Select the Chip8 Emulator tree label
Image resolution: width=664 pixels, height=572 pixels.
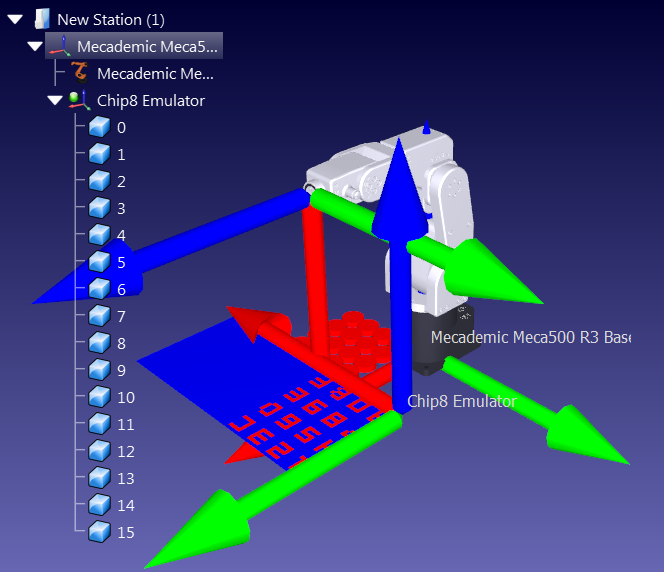tap(150, 100)
